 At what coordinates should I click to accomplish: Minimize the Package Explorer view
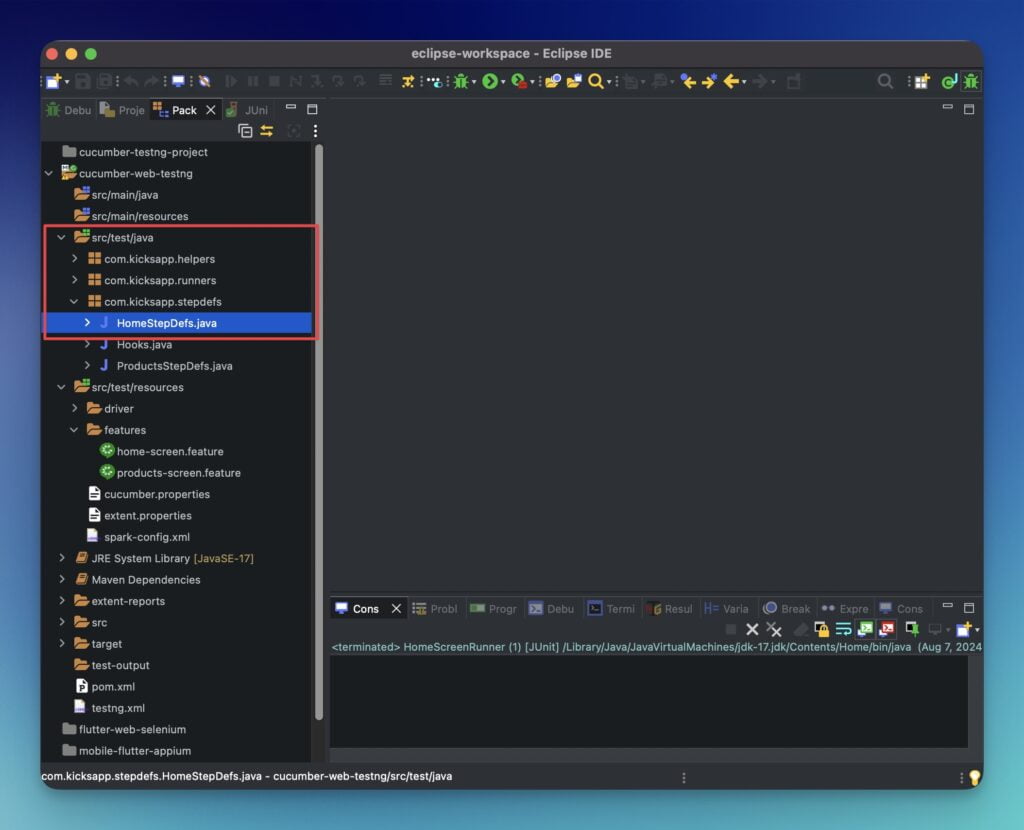coord(291,108)
